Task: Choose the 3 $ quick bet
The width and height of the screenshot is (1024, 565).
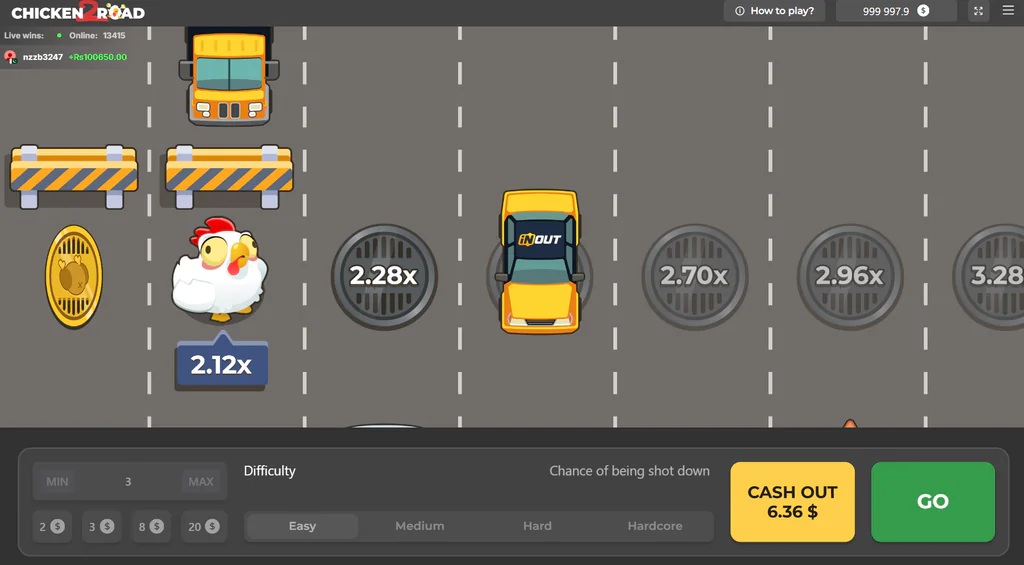Action: (x=101, y=526)
